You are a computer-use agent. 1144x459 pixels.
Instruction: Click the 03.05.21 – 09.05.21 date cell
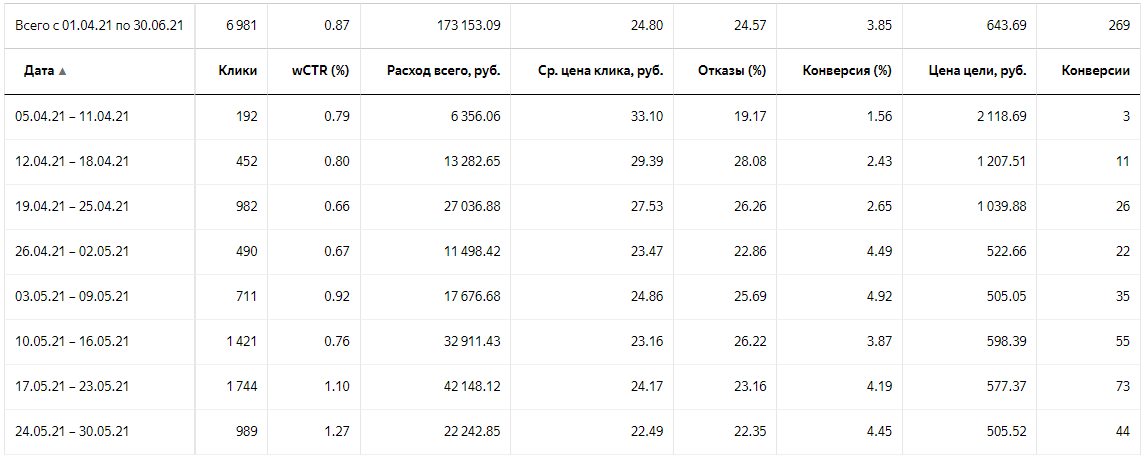72,296
